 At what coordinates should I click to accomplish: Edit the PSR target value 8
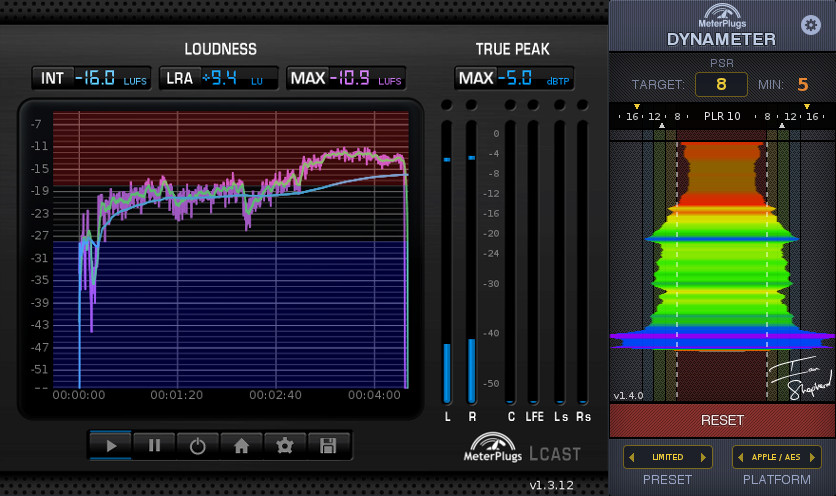721,84
